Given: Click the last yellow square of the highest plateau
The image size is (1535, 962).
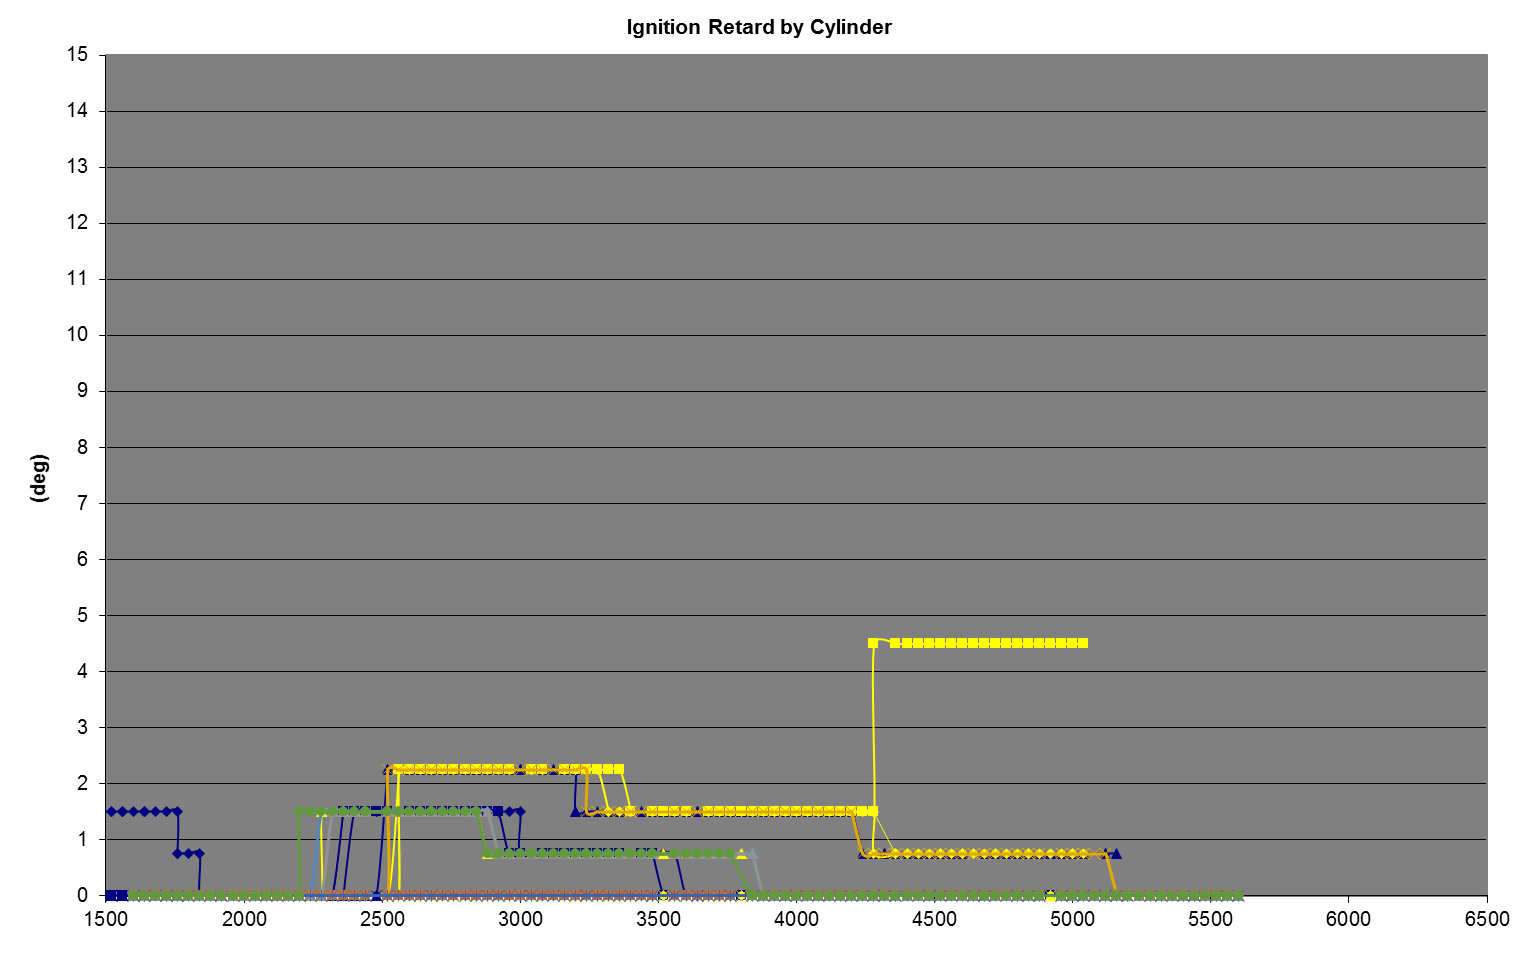Looking at the screenshot, I should click(1083, 643).
